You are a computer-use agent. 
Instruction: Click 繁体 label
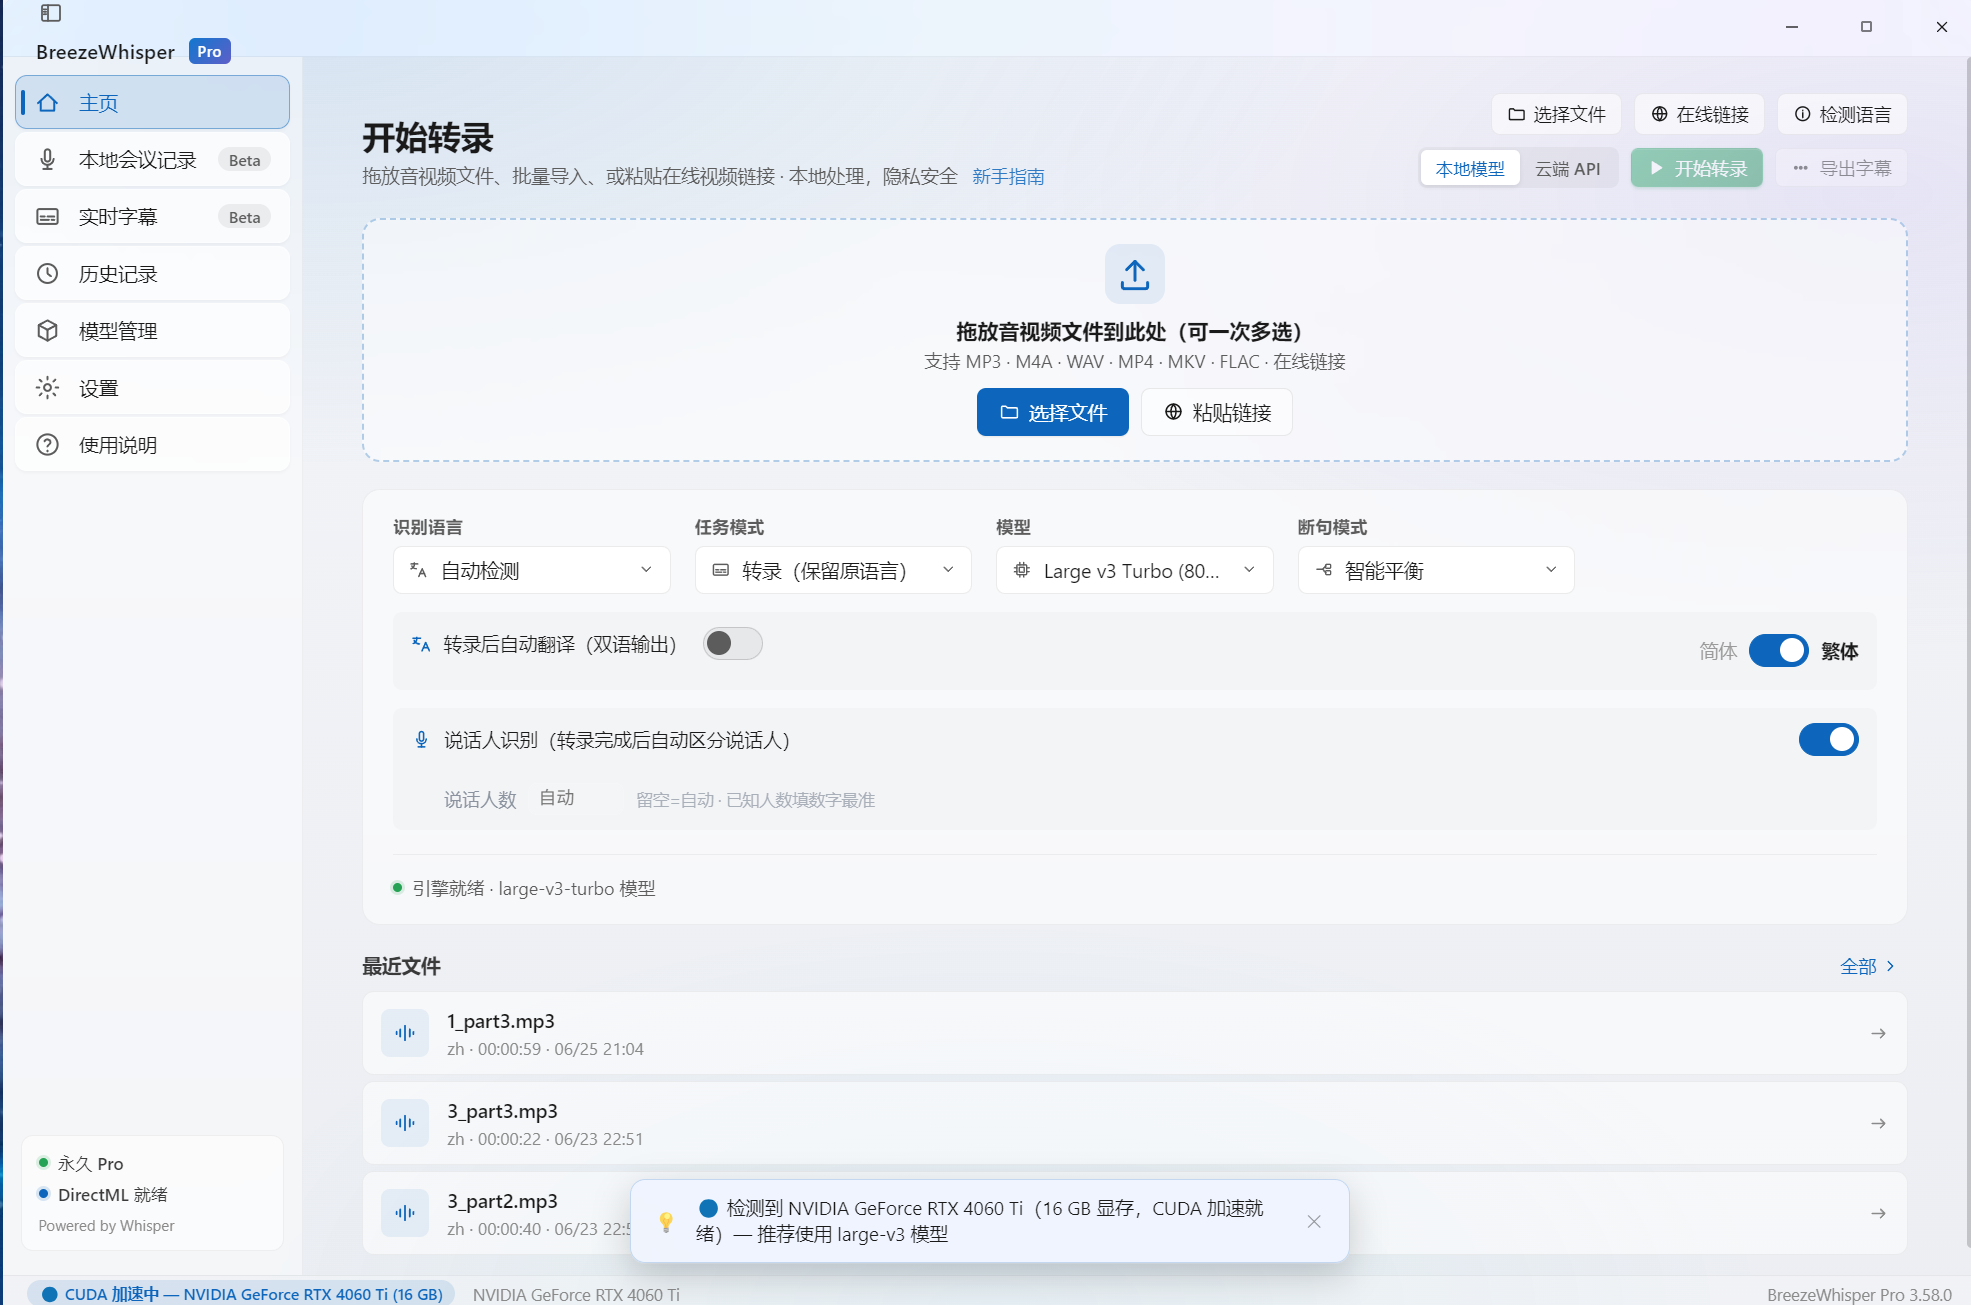(x=1839, y=651)
